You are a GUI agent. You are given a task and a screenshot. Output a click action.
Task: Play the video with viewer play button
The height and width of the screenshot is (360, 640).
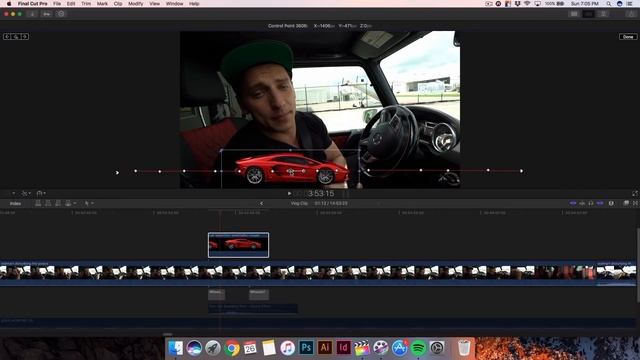click(x=289, y=193)
